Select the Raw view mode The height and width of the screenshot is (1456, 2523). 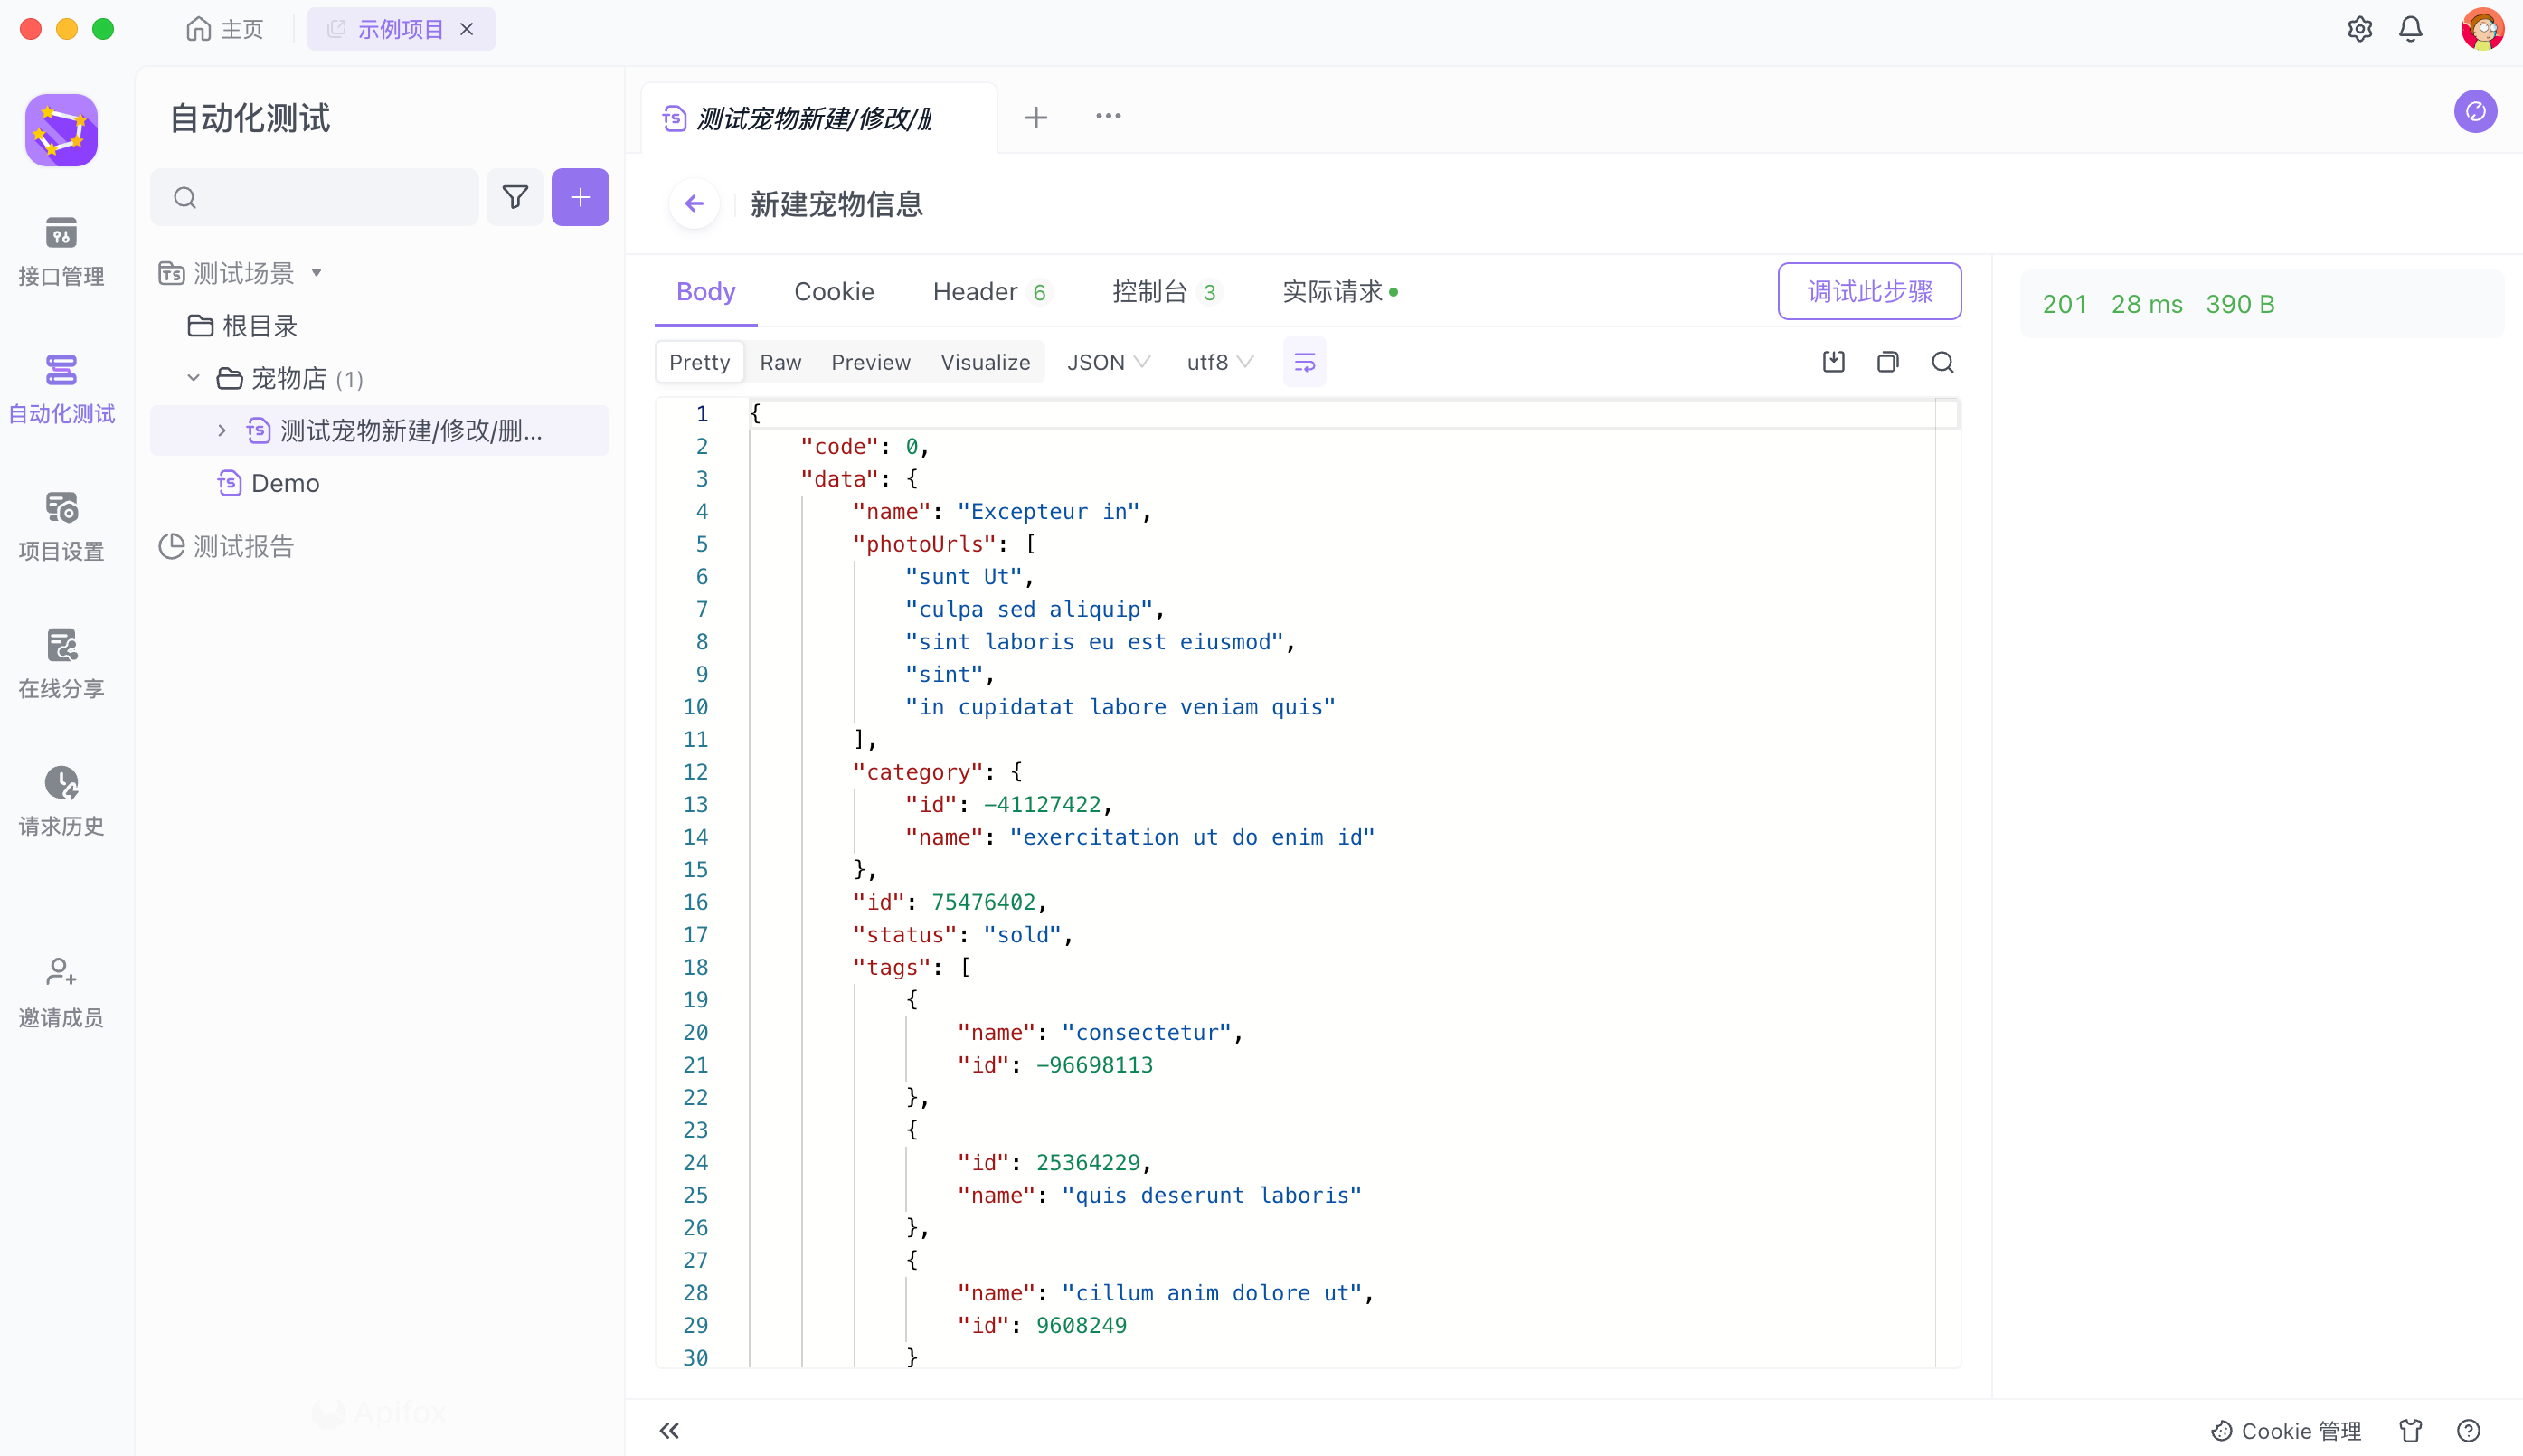coord(780,362)
